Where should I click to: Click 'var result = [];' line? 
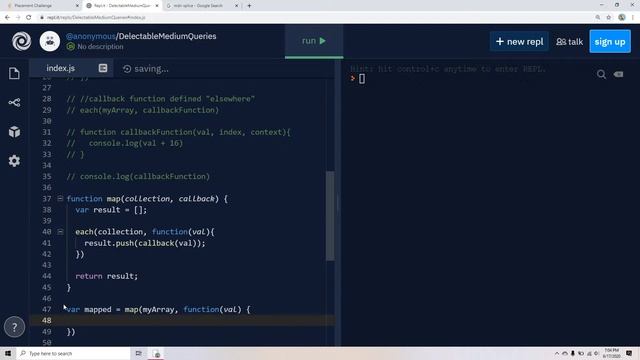[x=111, y=210]
